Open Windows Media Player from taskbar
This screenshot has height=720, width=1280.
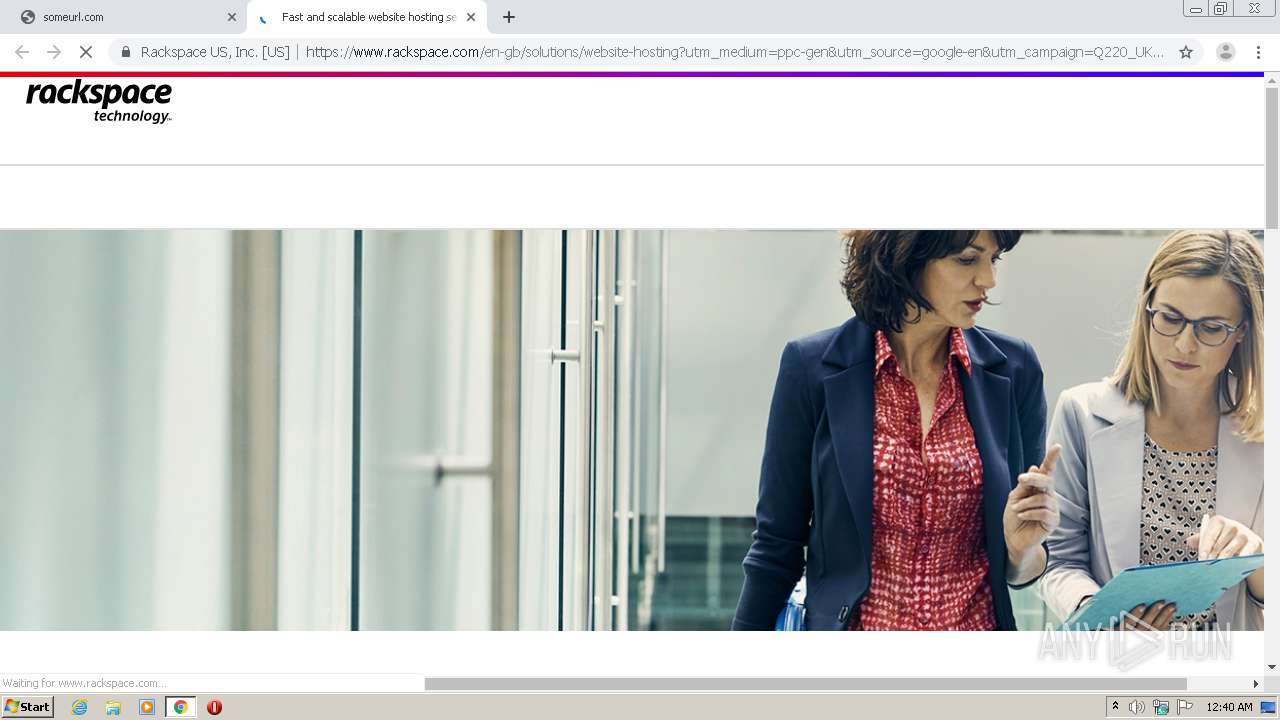147,707
